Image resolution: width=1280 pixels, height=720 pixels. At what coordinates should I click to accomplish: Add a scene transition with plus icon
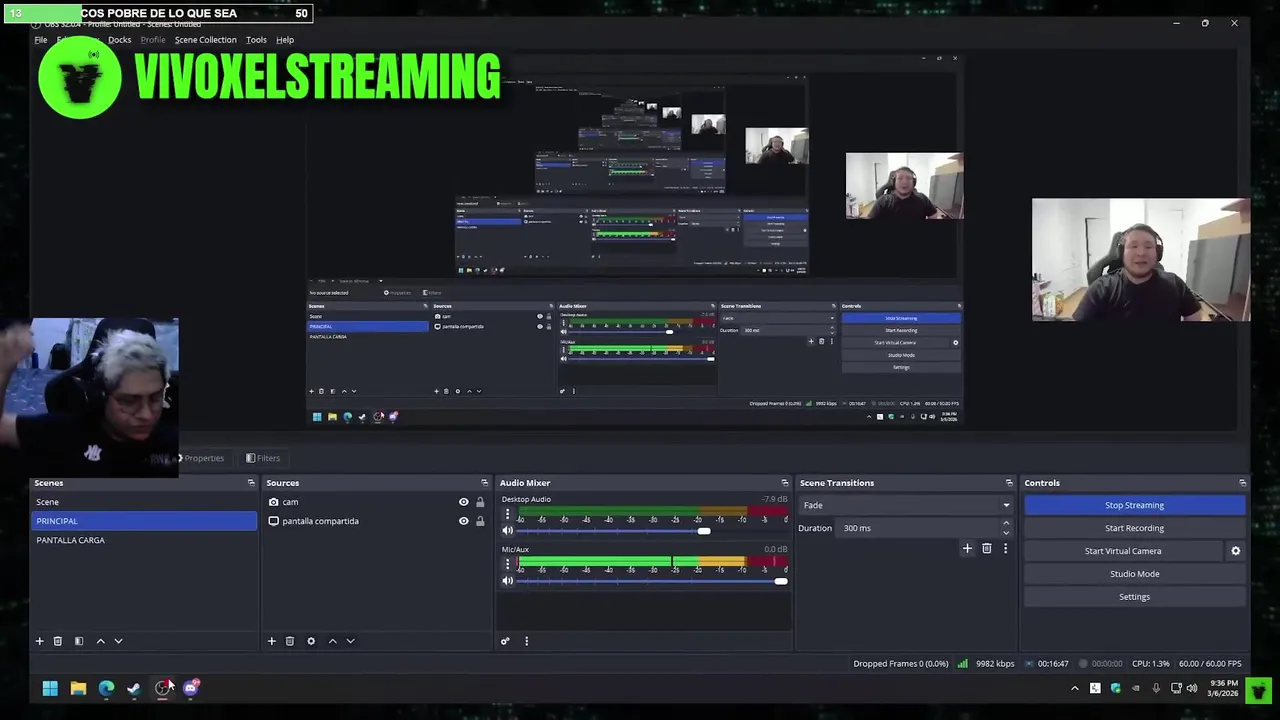(x=967, y=548)
